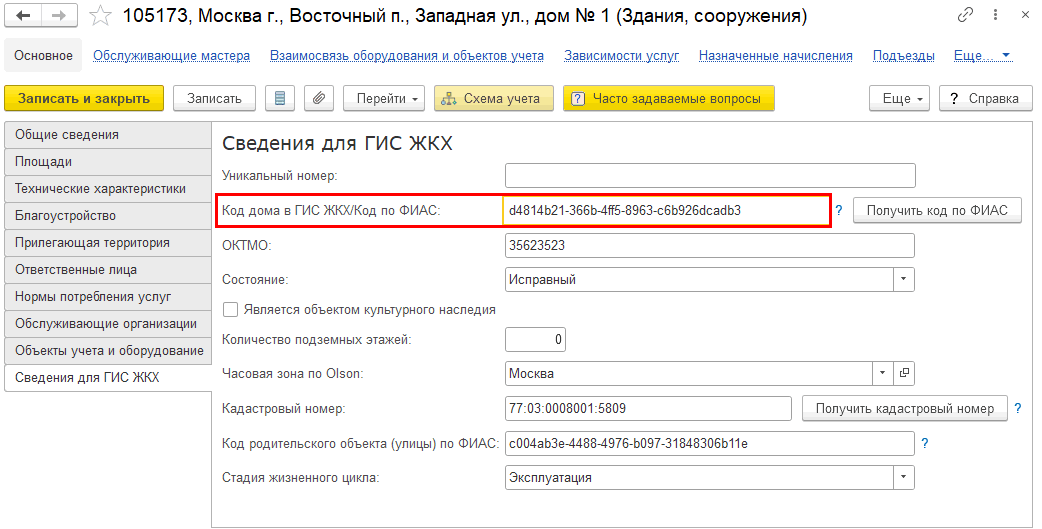The image size is (1042, 529).
Task: Click the Получить код по ФИАС button
Action: (937, 211)
